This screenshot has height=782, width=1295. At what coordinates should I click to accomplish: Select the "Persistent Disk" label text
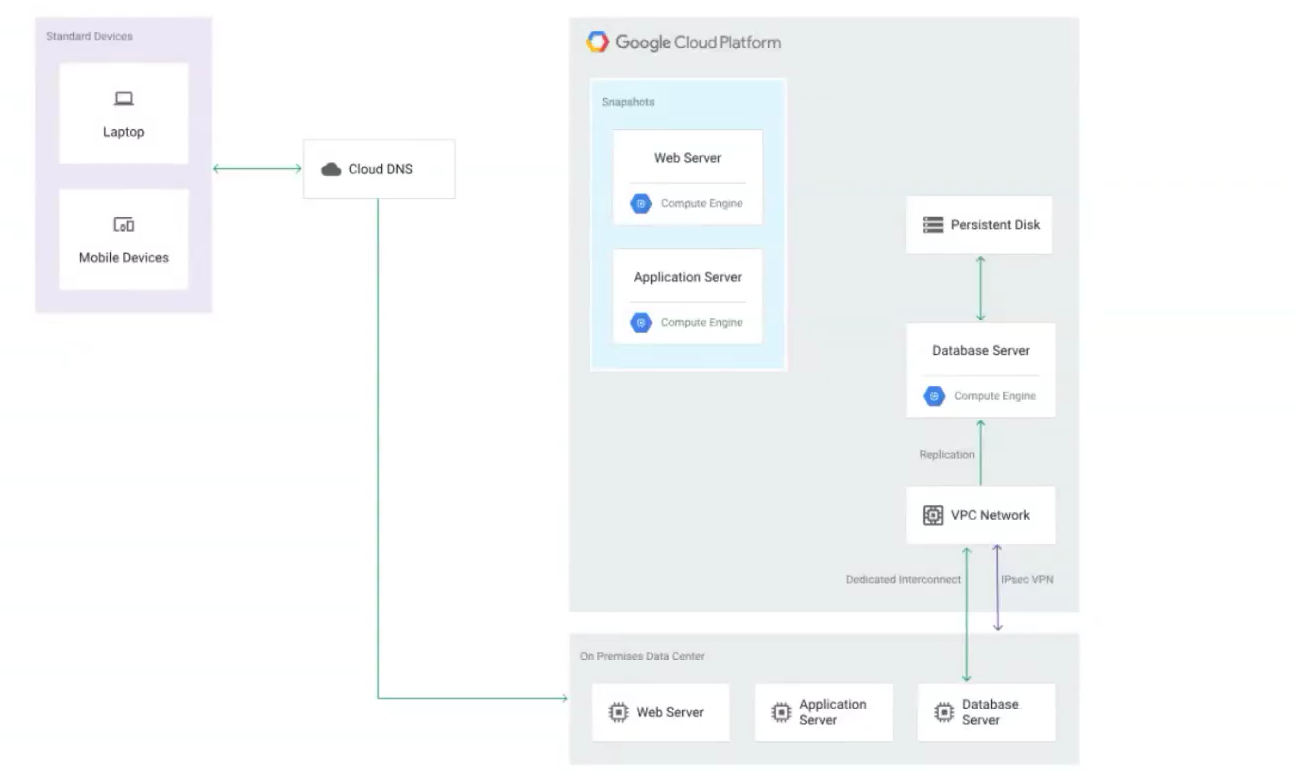coord(995,225)
